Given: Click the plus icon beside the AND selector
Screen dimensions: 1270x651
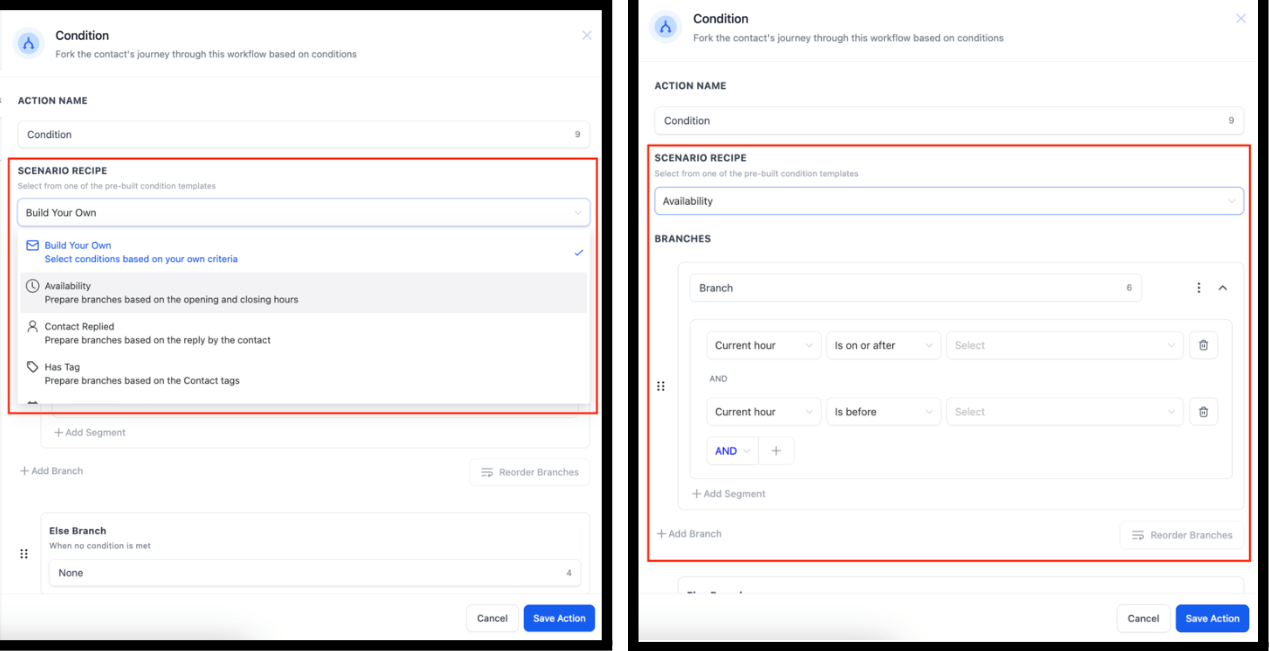Looking at the screenshot, I should 776,451.
